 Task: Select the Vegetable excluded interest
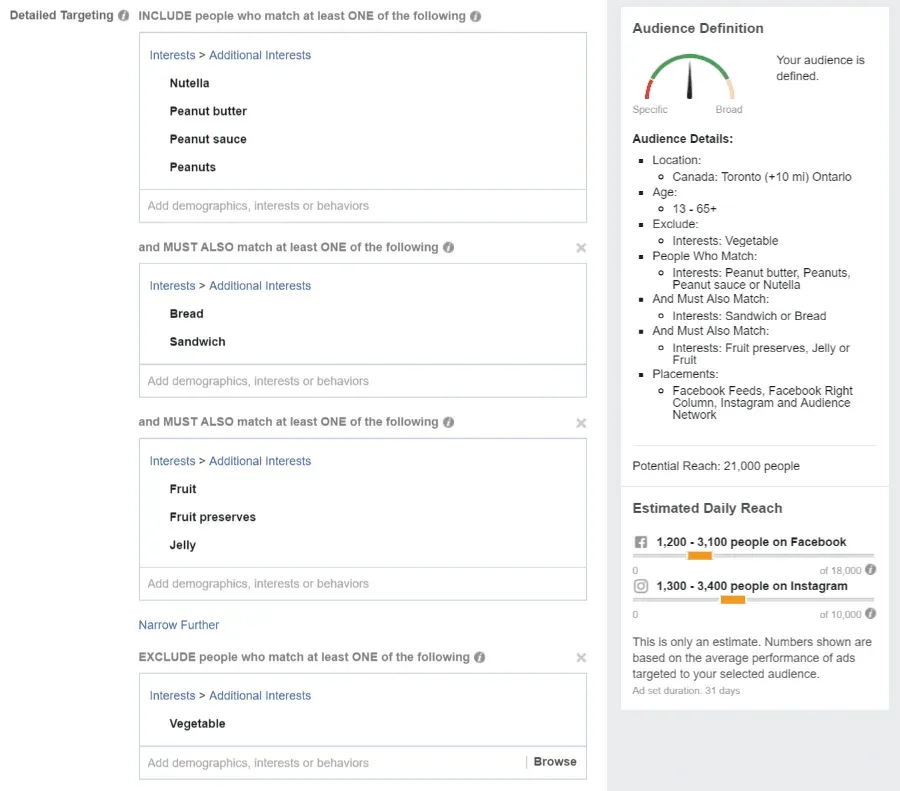pos(196,723)
